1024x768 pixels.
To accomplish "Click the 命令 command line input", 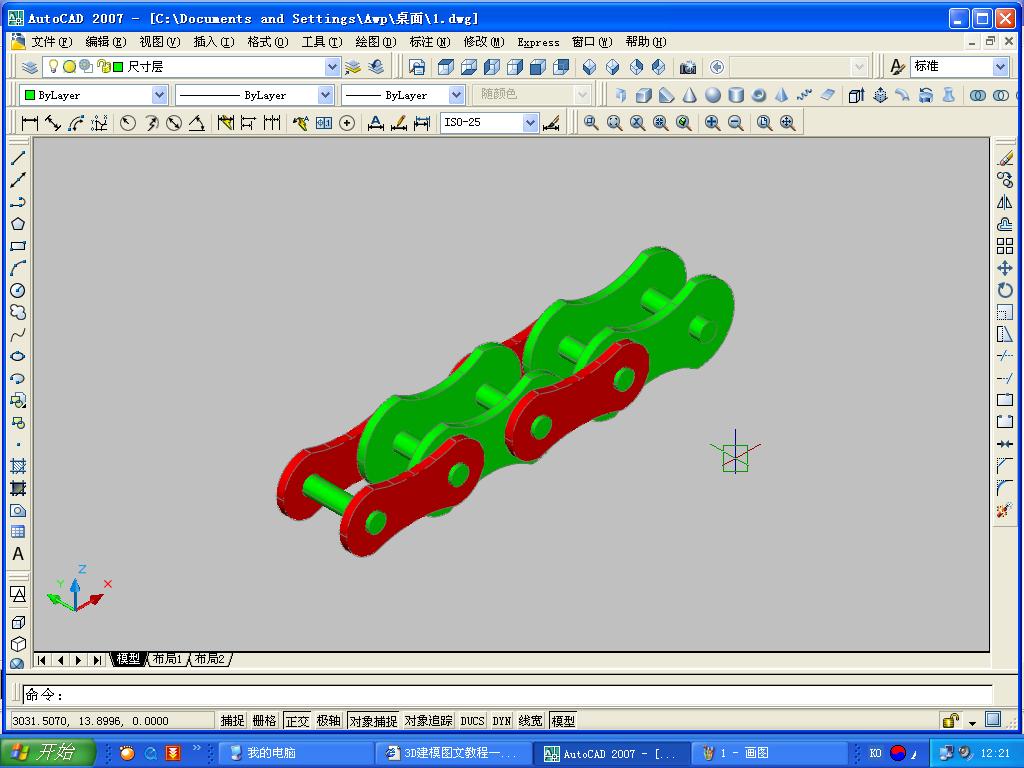I will pyautogui.click(x=507, y=694).
